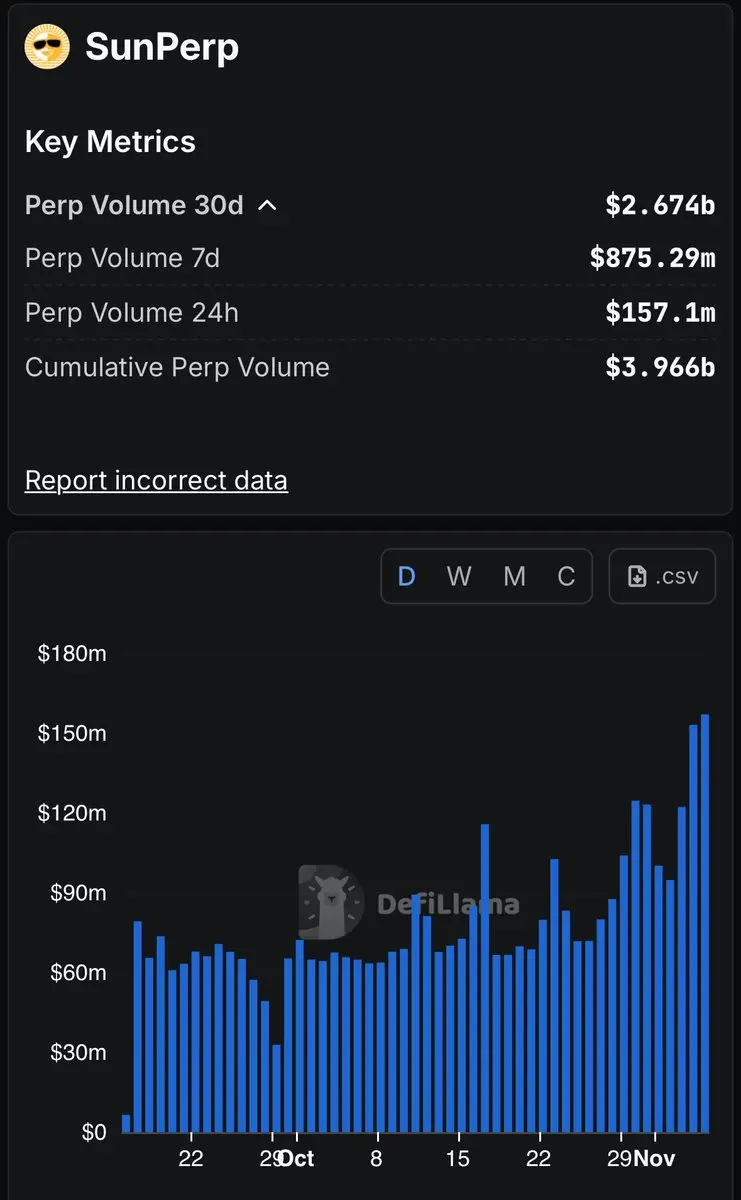Click the Nov label on x-axis
This screenshot has height=1200, width=741.
(656, 1158)
